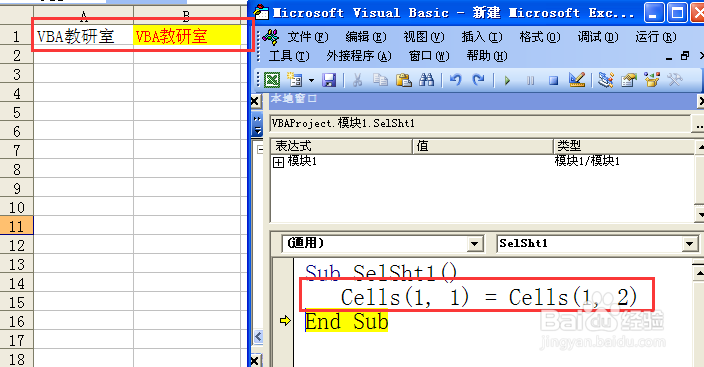
Task: Open the 格式(O) menu
Action: (540, 37)
